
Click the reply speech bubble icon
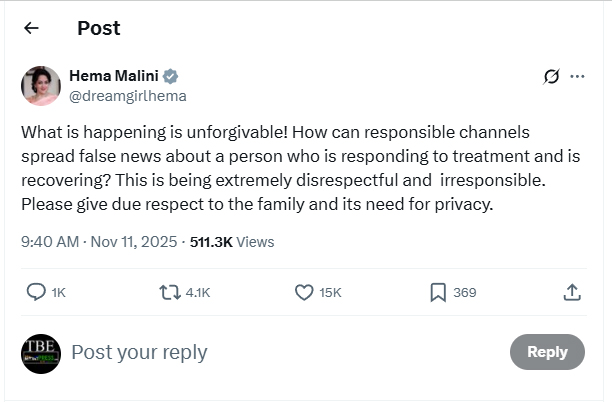36,292
